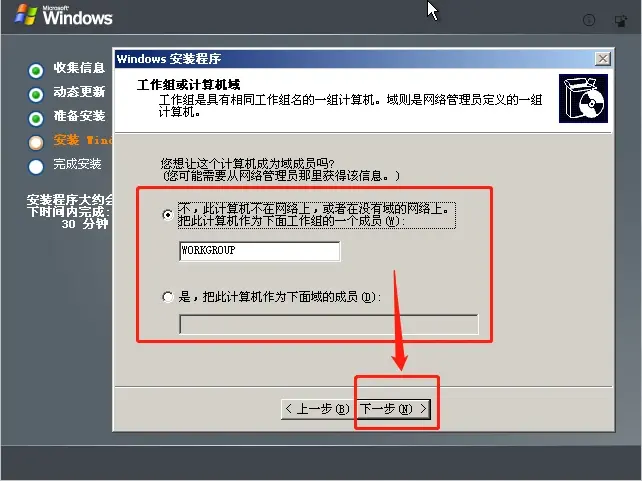Click the orange 安装 Windows step label
This screenshot has height=481, width=642.
click(83, 140)
